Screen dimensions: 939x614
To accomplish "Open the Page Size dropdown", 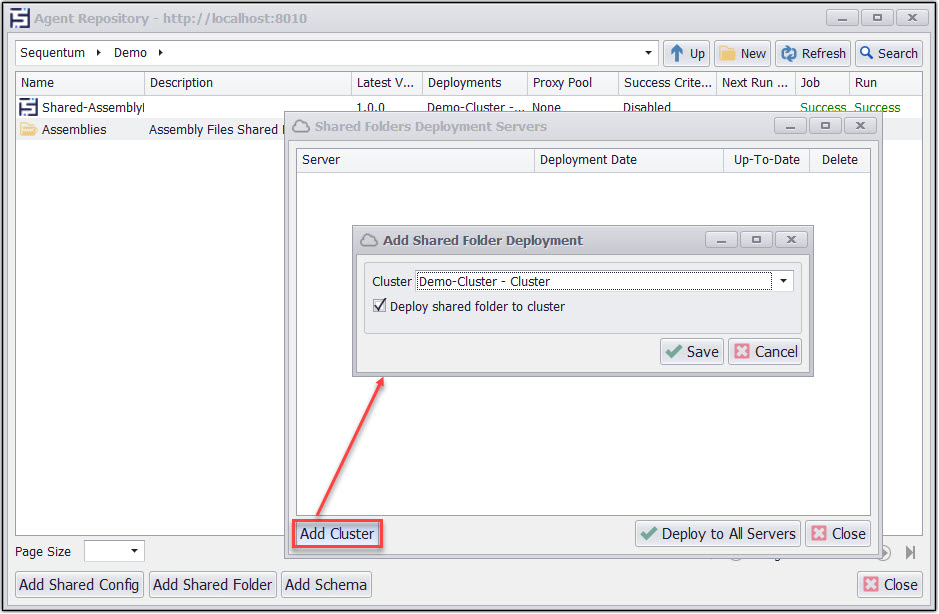I will click(x=135, y=551).
